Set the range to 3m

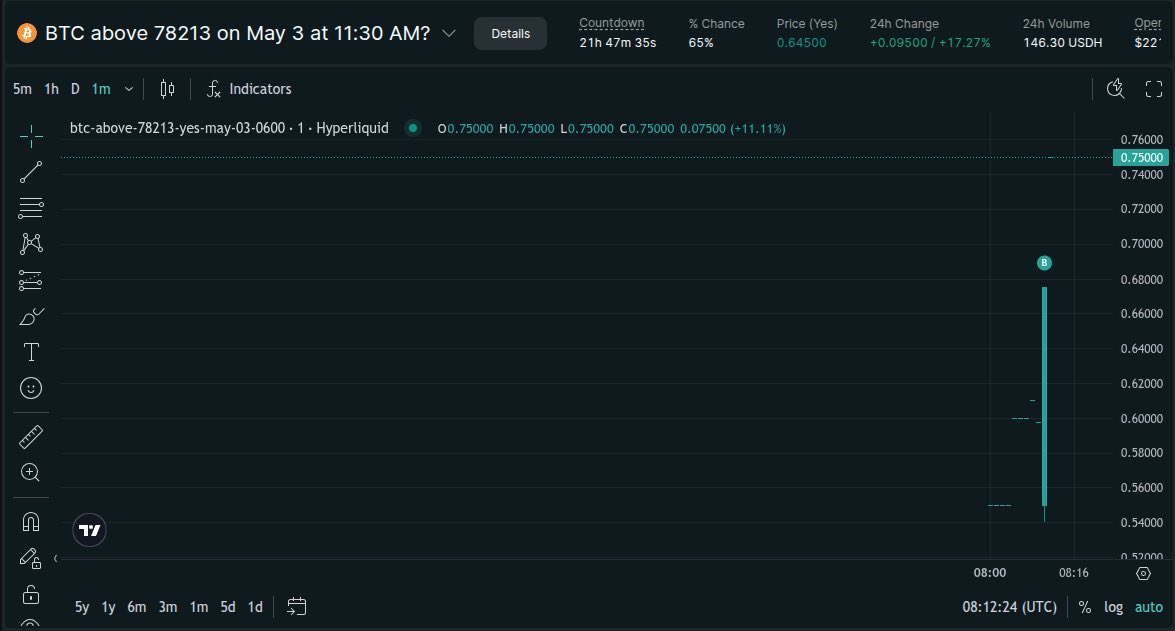(168, 607)
